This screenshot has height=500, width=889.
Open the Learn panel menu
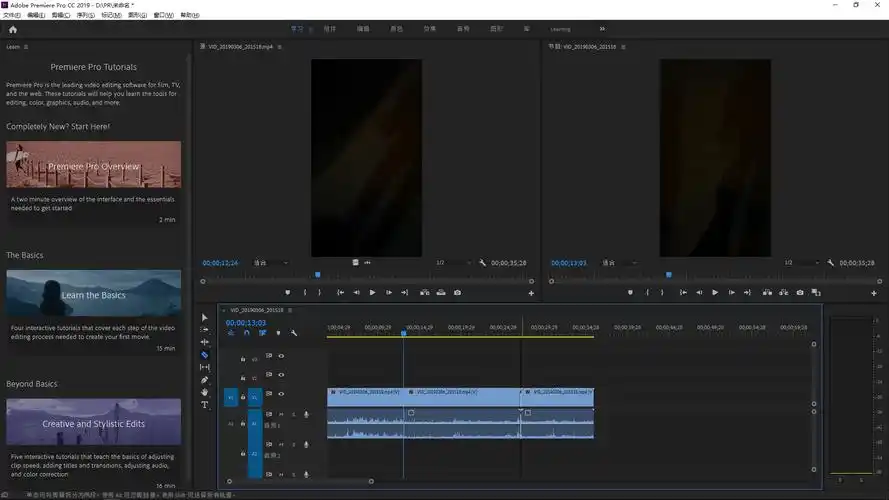pyautogui.click(x=26, y=47)
